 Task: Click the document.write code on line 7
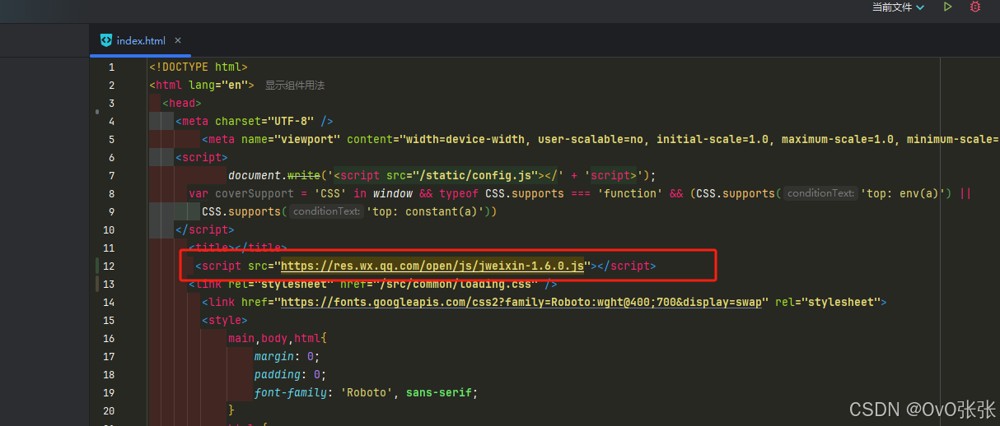pos(442,175)
